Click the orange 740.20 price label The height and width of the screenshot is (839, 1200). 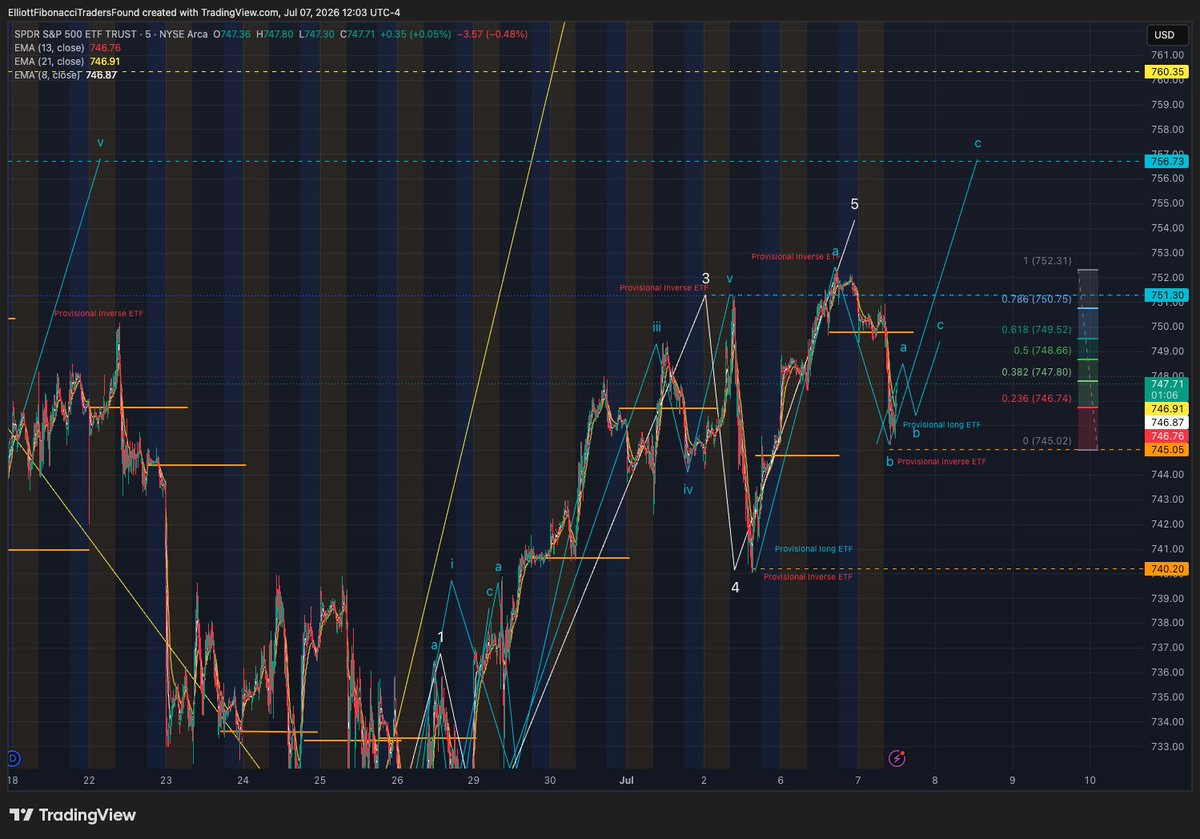tap(1167, 569)
